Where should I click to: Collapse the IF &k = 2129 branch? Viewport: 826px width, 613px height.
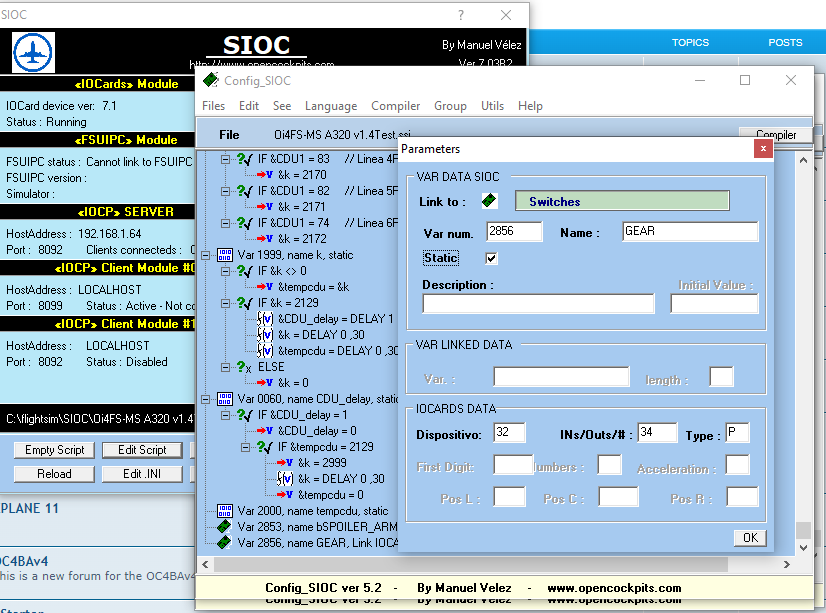[x=226, y=303]
